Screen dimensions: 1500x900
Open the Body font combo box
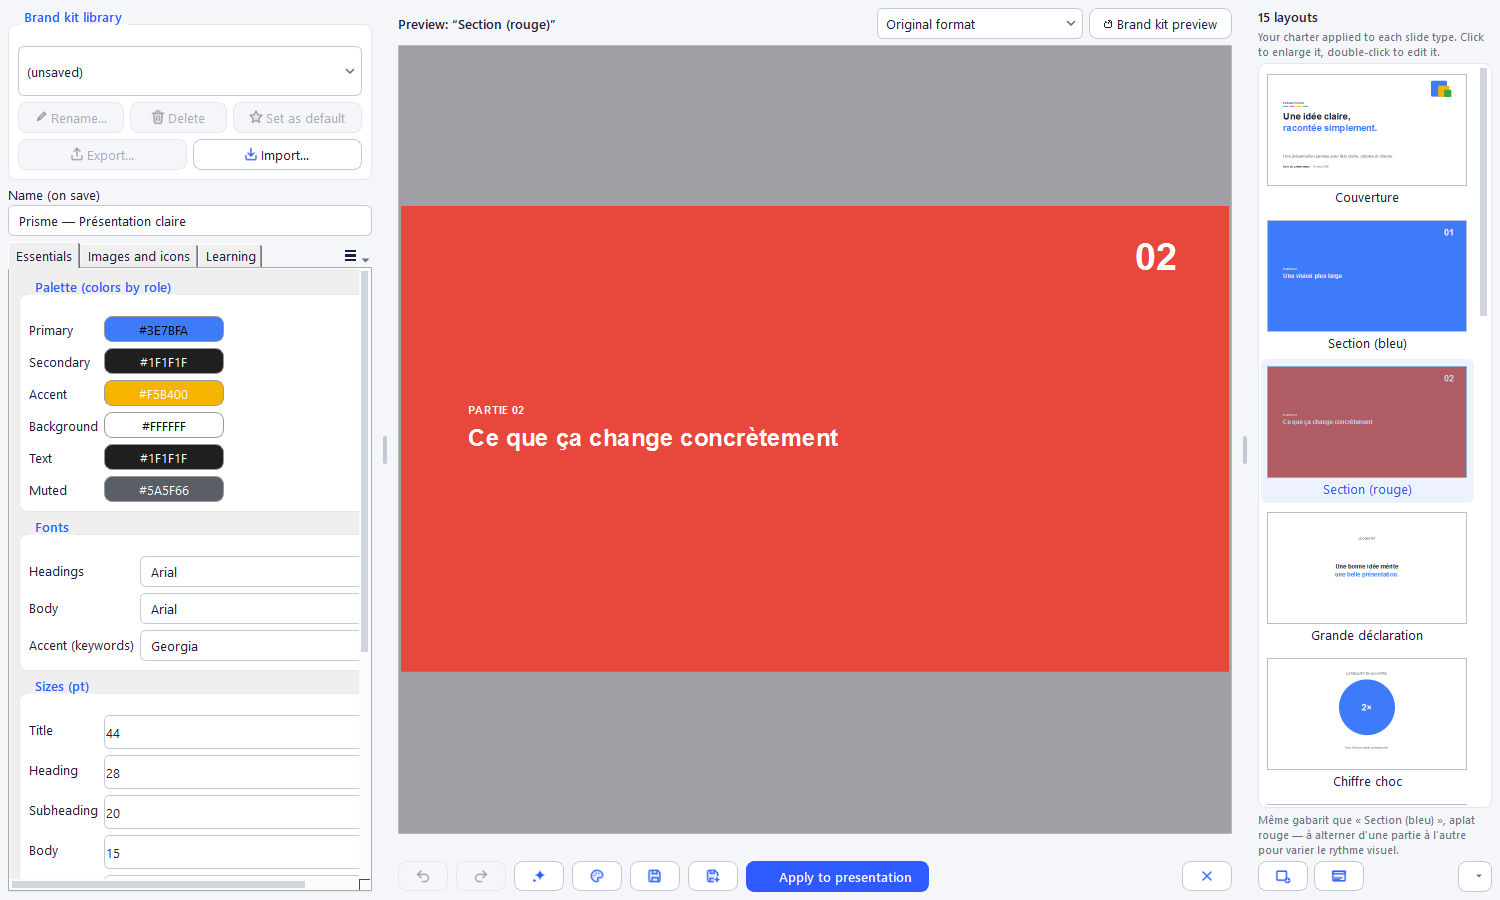(x=250, y=609)
